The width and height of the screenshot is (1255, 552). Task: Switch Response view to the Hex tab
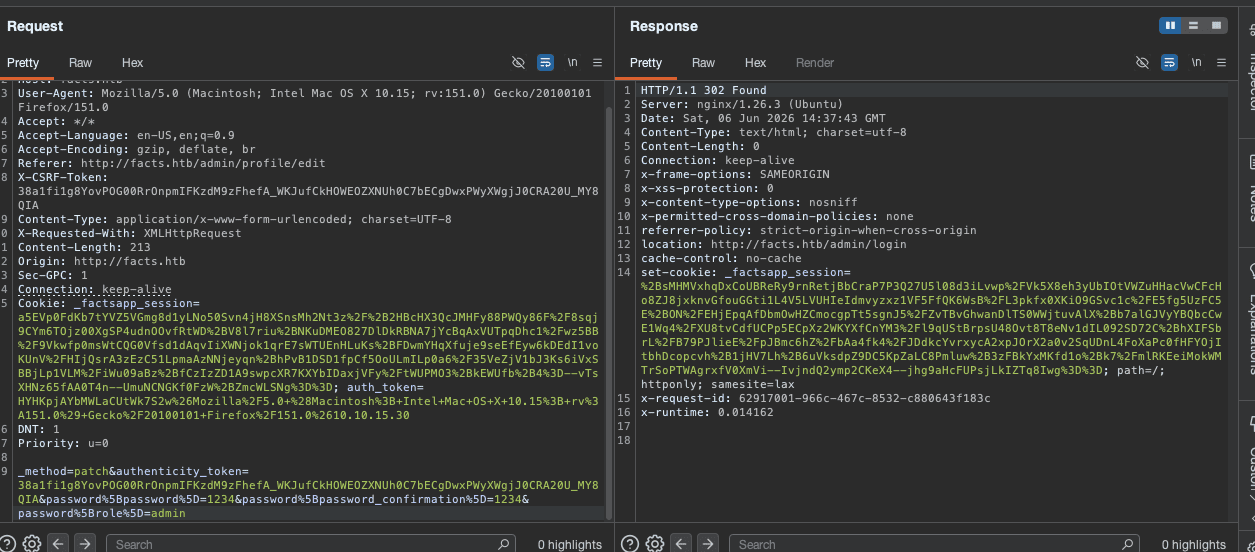(755, 62)
